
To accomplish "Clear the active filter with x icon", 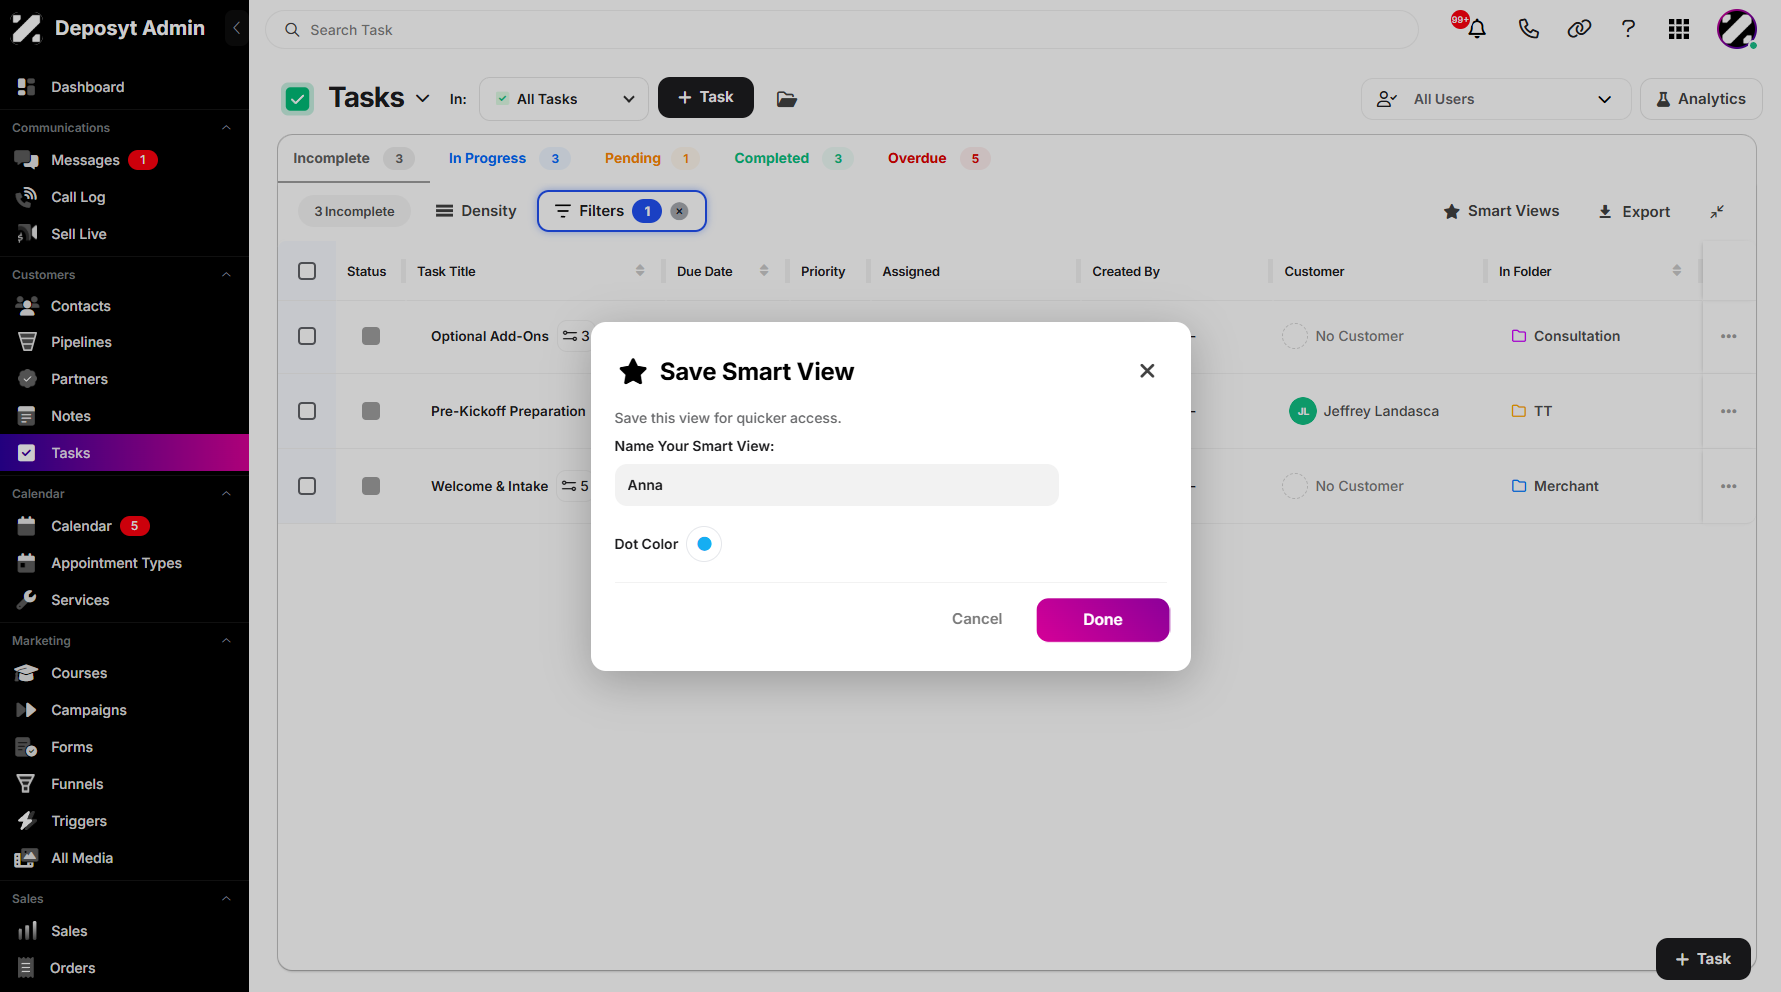I will (x=680, y=211).
